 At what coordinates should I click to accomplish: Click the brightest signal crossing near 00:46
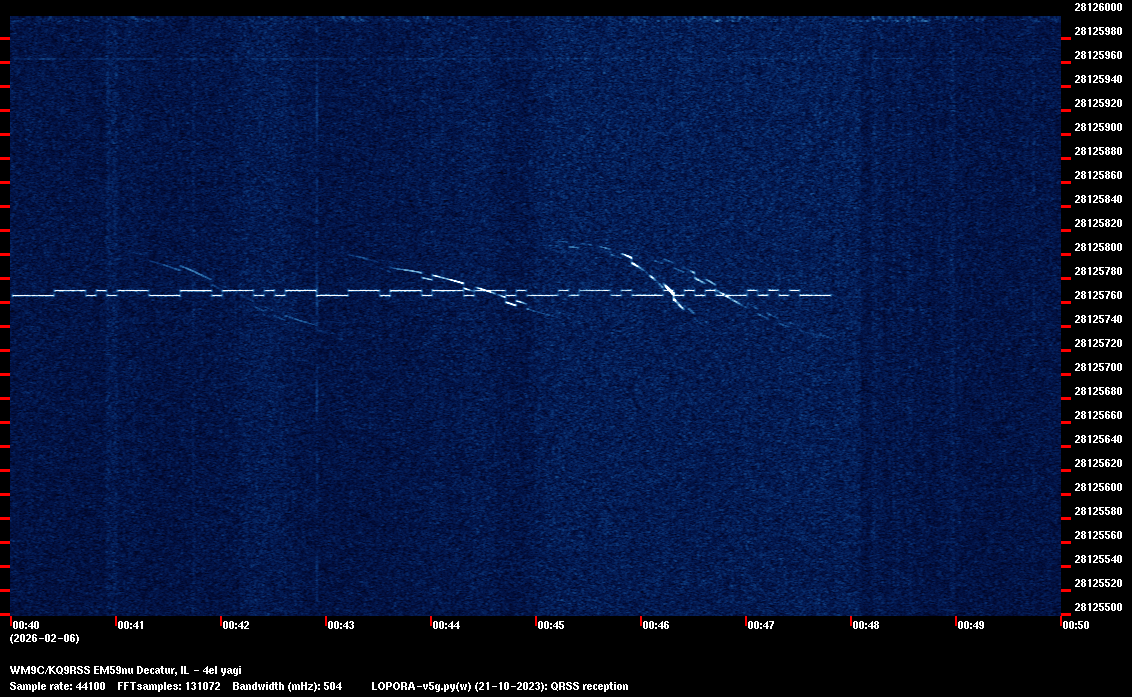[670, 293]
